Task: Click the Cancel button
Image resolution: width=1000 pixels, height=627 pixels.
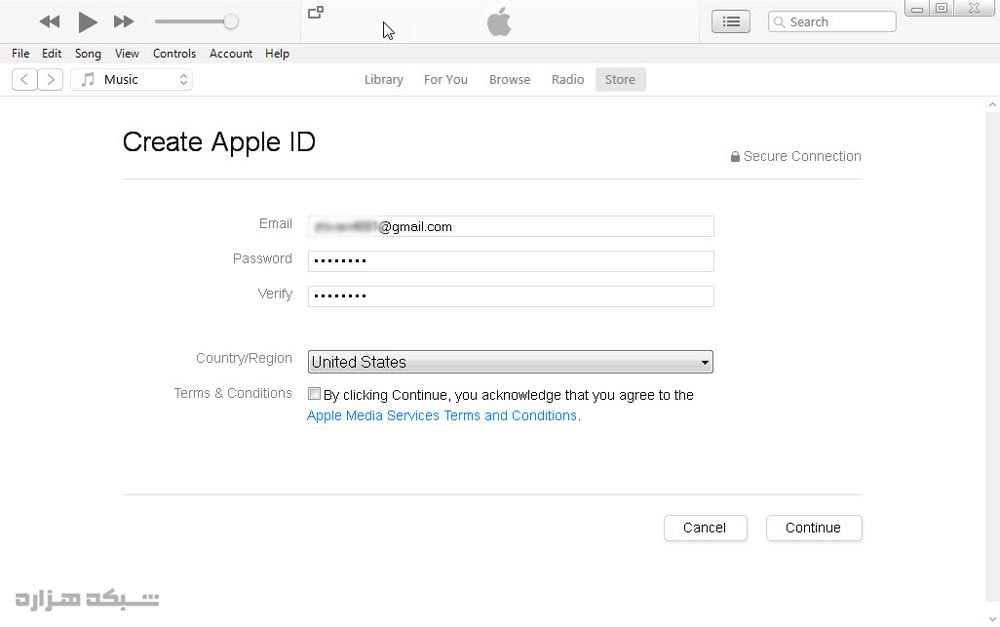Action: 705,528
